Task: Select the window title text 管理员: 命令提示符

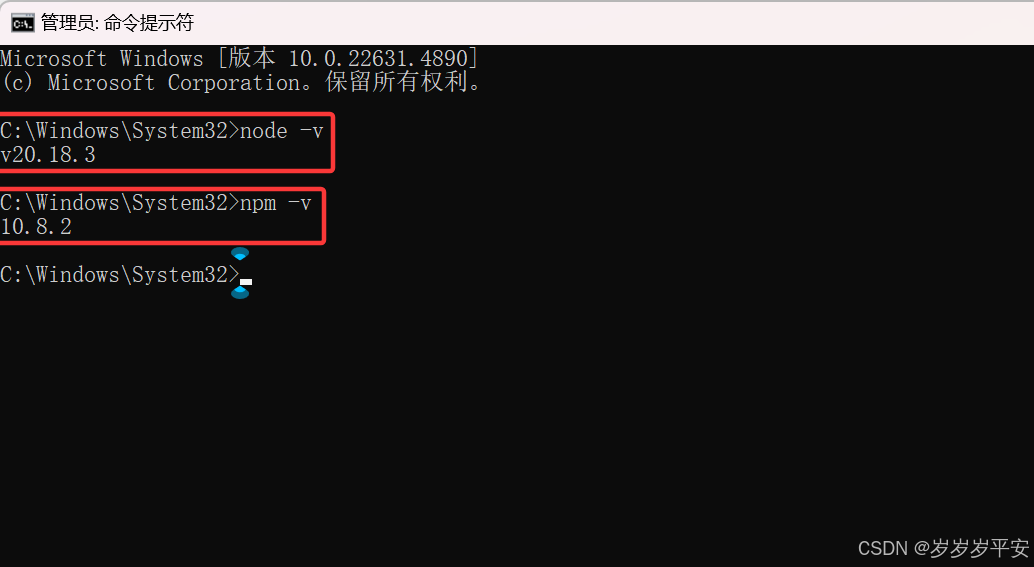Action: point(117,23)
